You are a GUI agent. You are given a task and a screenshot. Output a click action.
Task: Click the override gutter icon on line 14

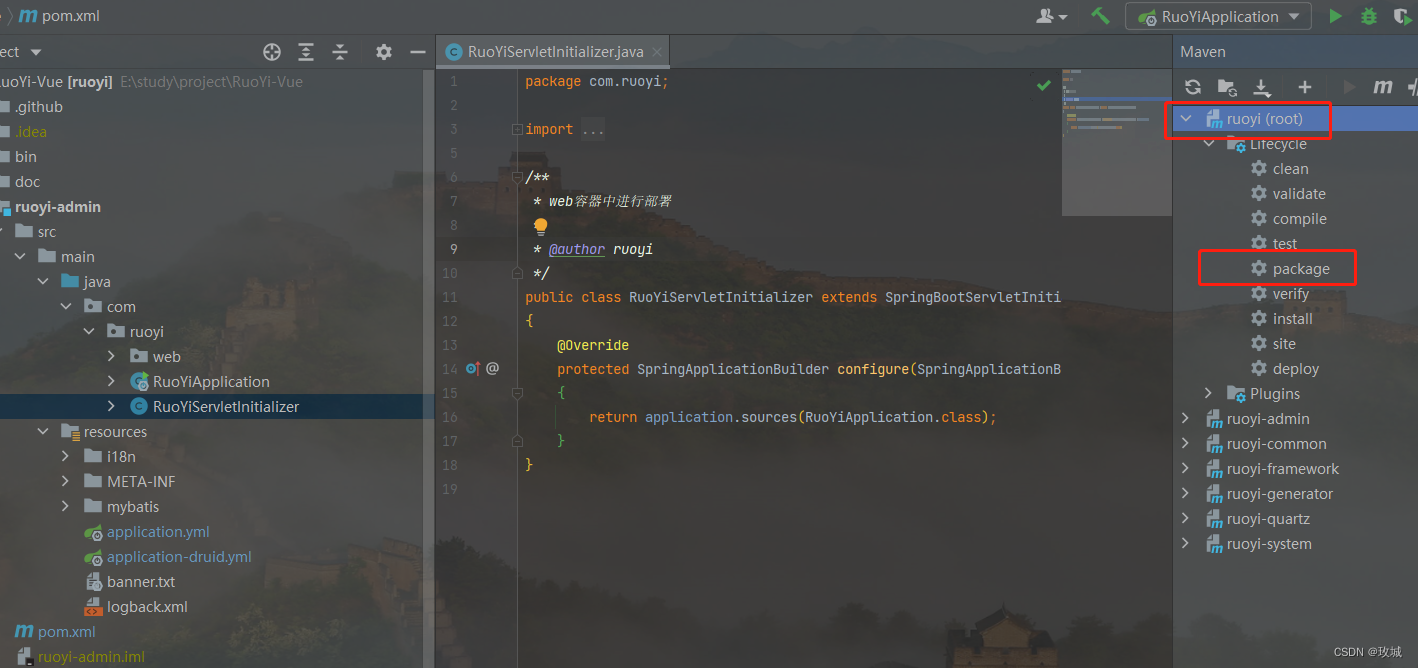[x=473, y=369]
